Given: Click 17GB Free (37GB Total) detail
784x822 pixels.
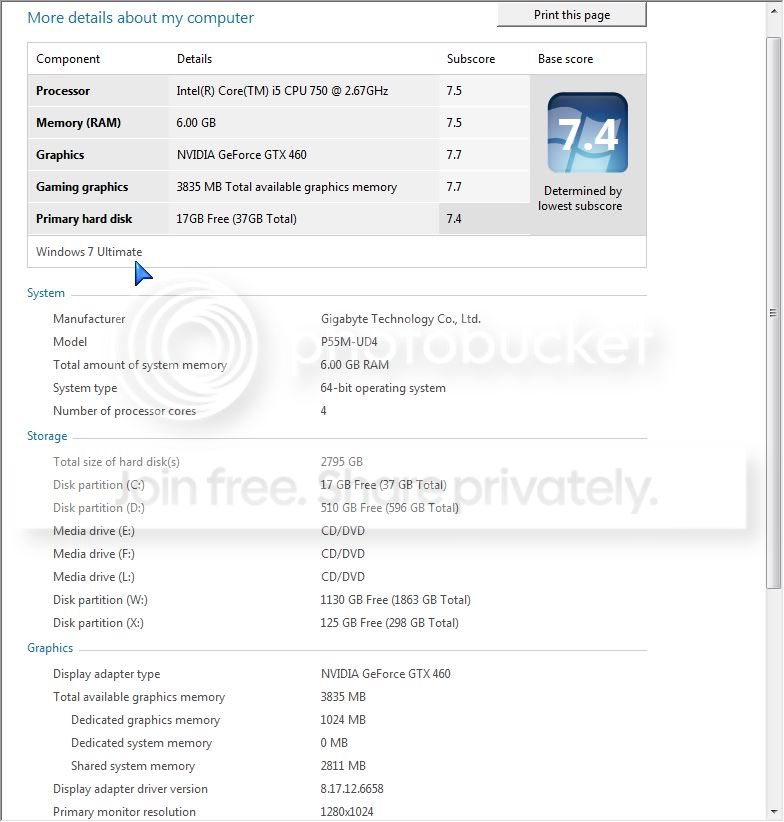Looking at the screenshot, I should (x=236, y=219).
